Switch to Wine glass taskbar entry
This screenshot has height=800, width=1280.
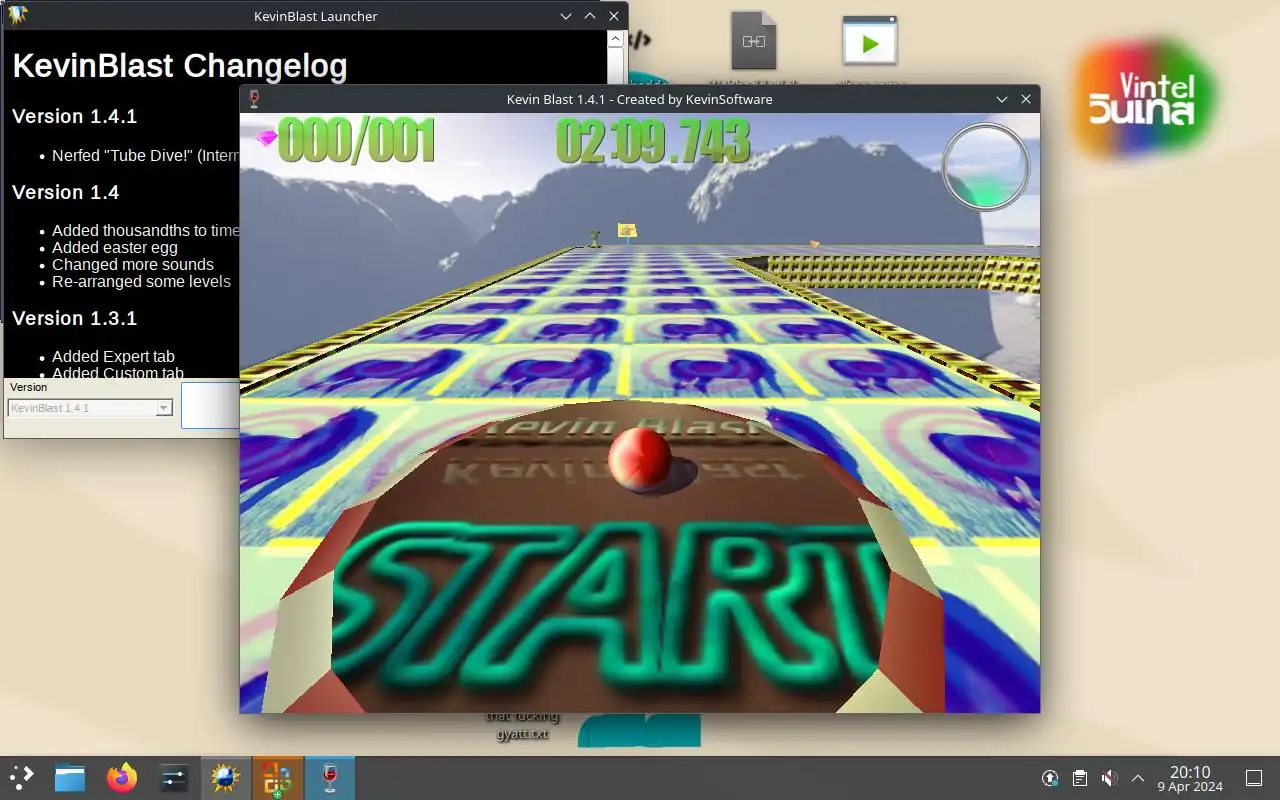[x=329, y=778]
